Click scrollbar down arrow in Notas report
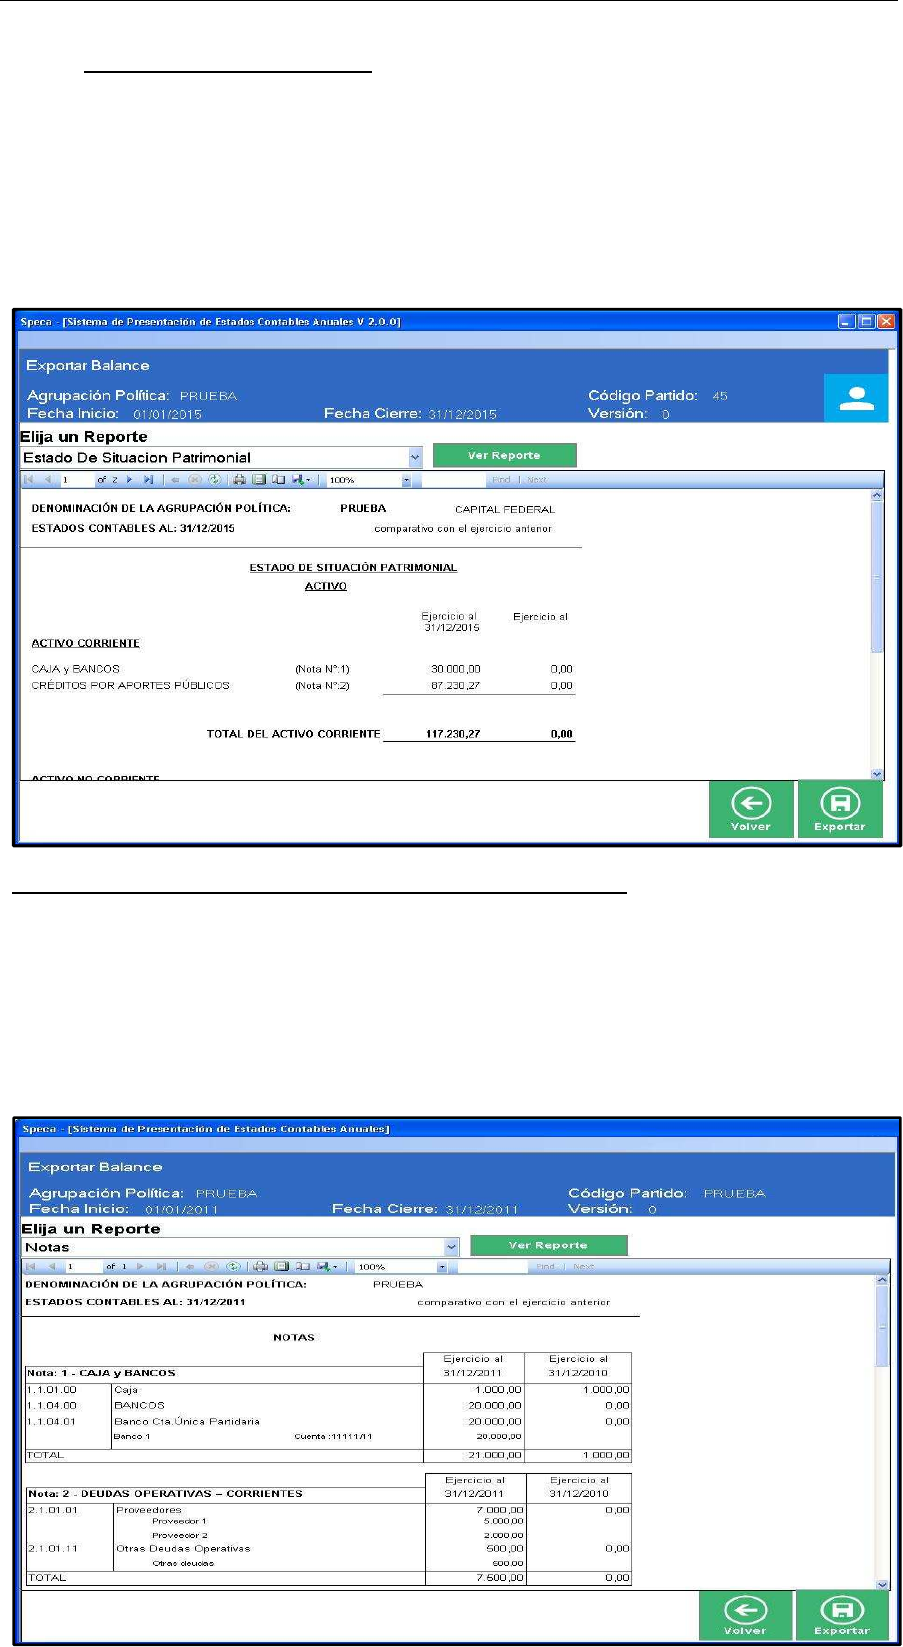903x1647 pixels. tap(882, 1584)
